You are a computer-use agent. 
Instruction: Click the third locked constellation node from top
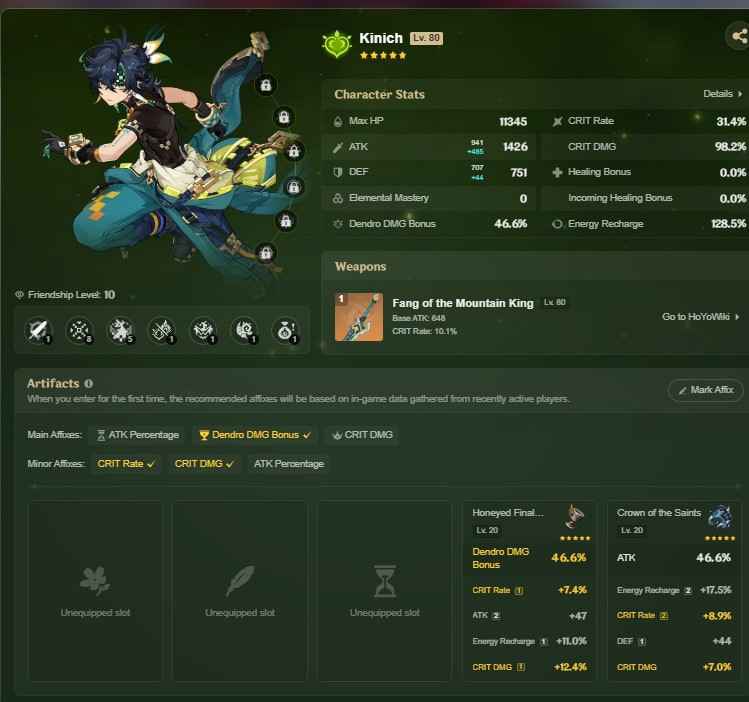(x=294, y=151)
